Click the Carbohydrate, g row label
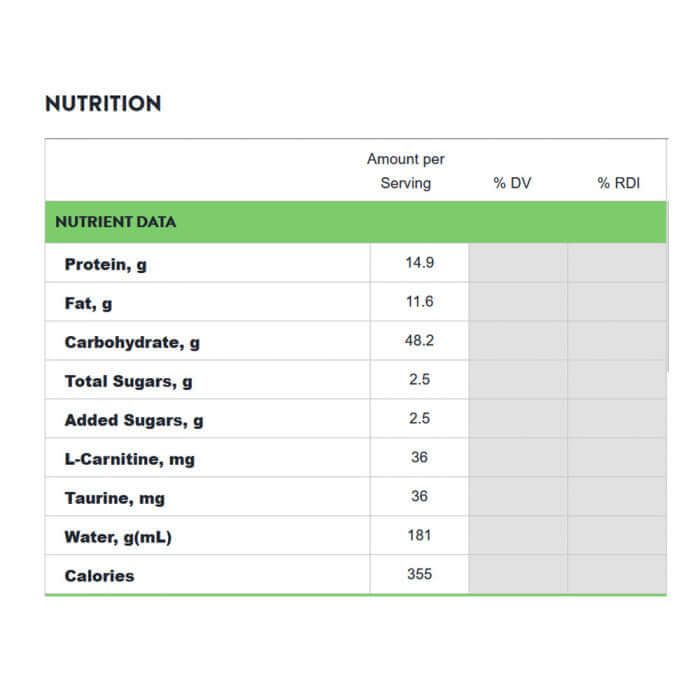The width and height of the screenshot is (700, 700). click(132, 342)
